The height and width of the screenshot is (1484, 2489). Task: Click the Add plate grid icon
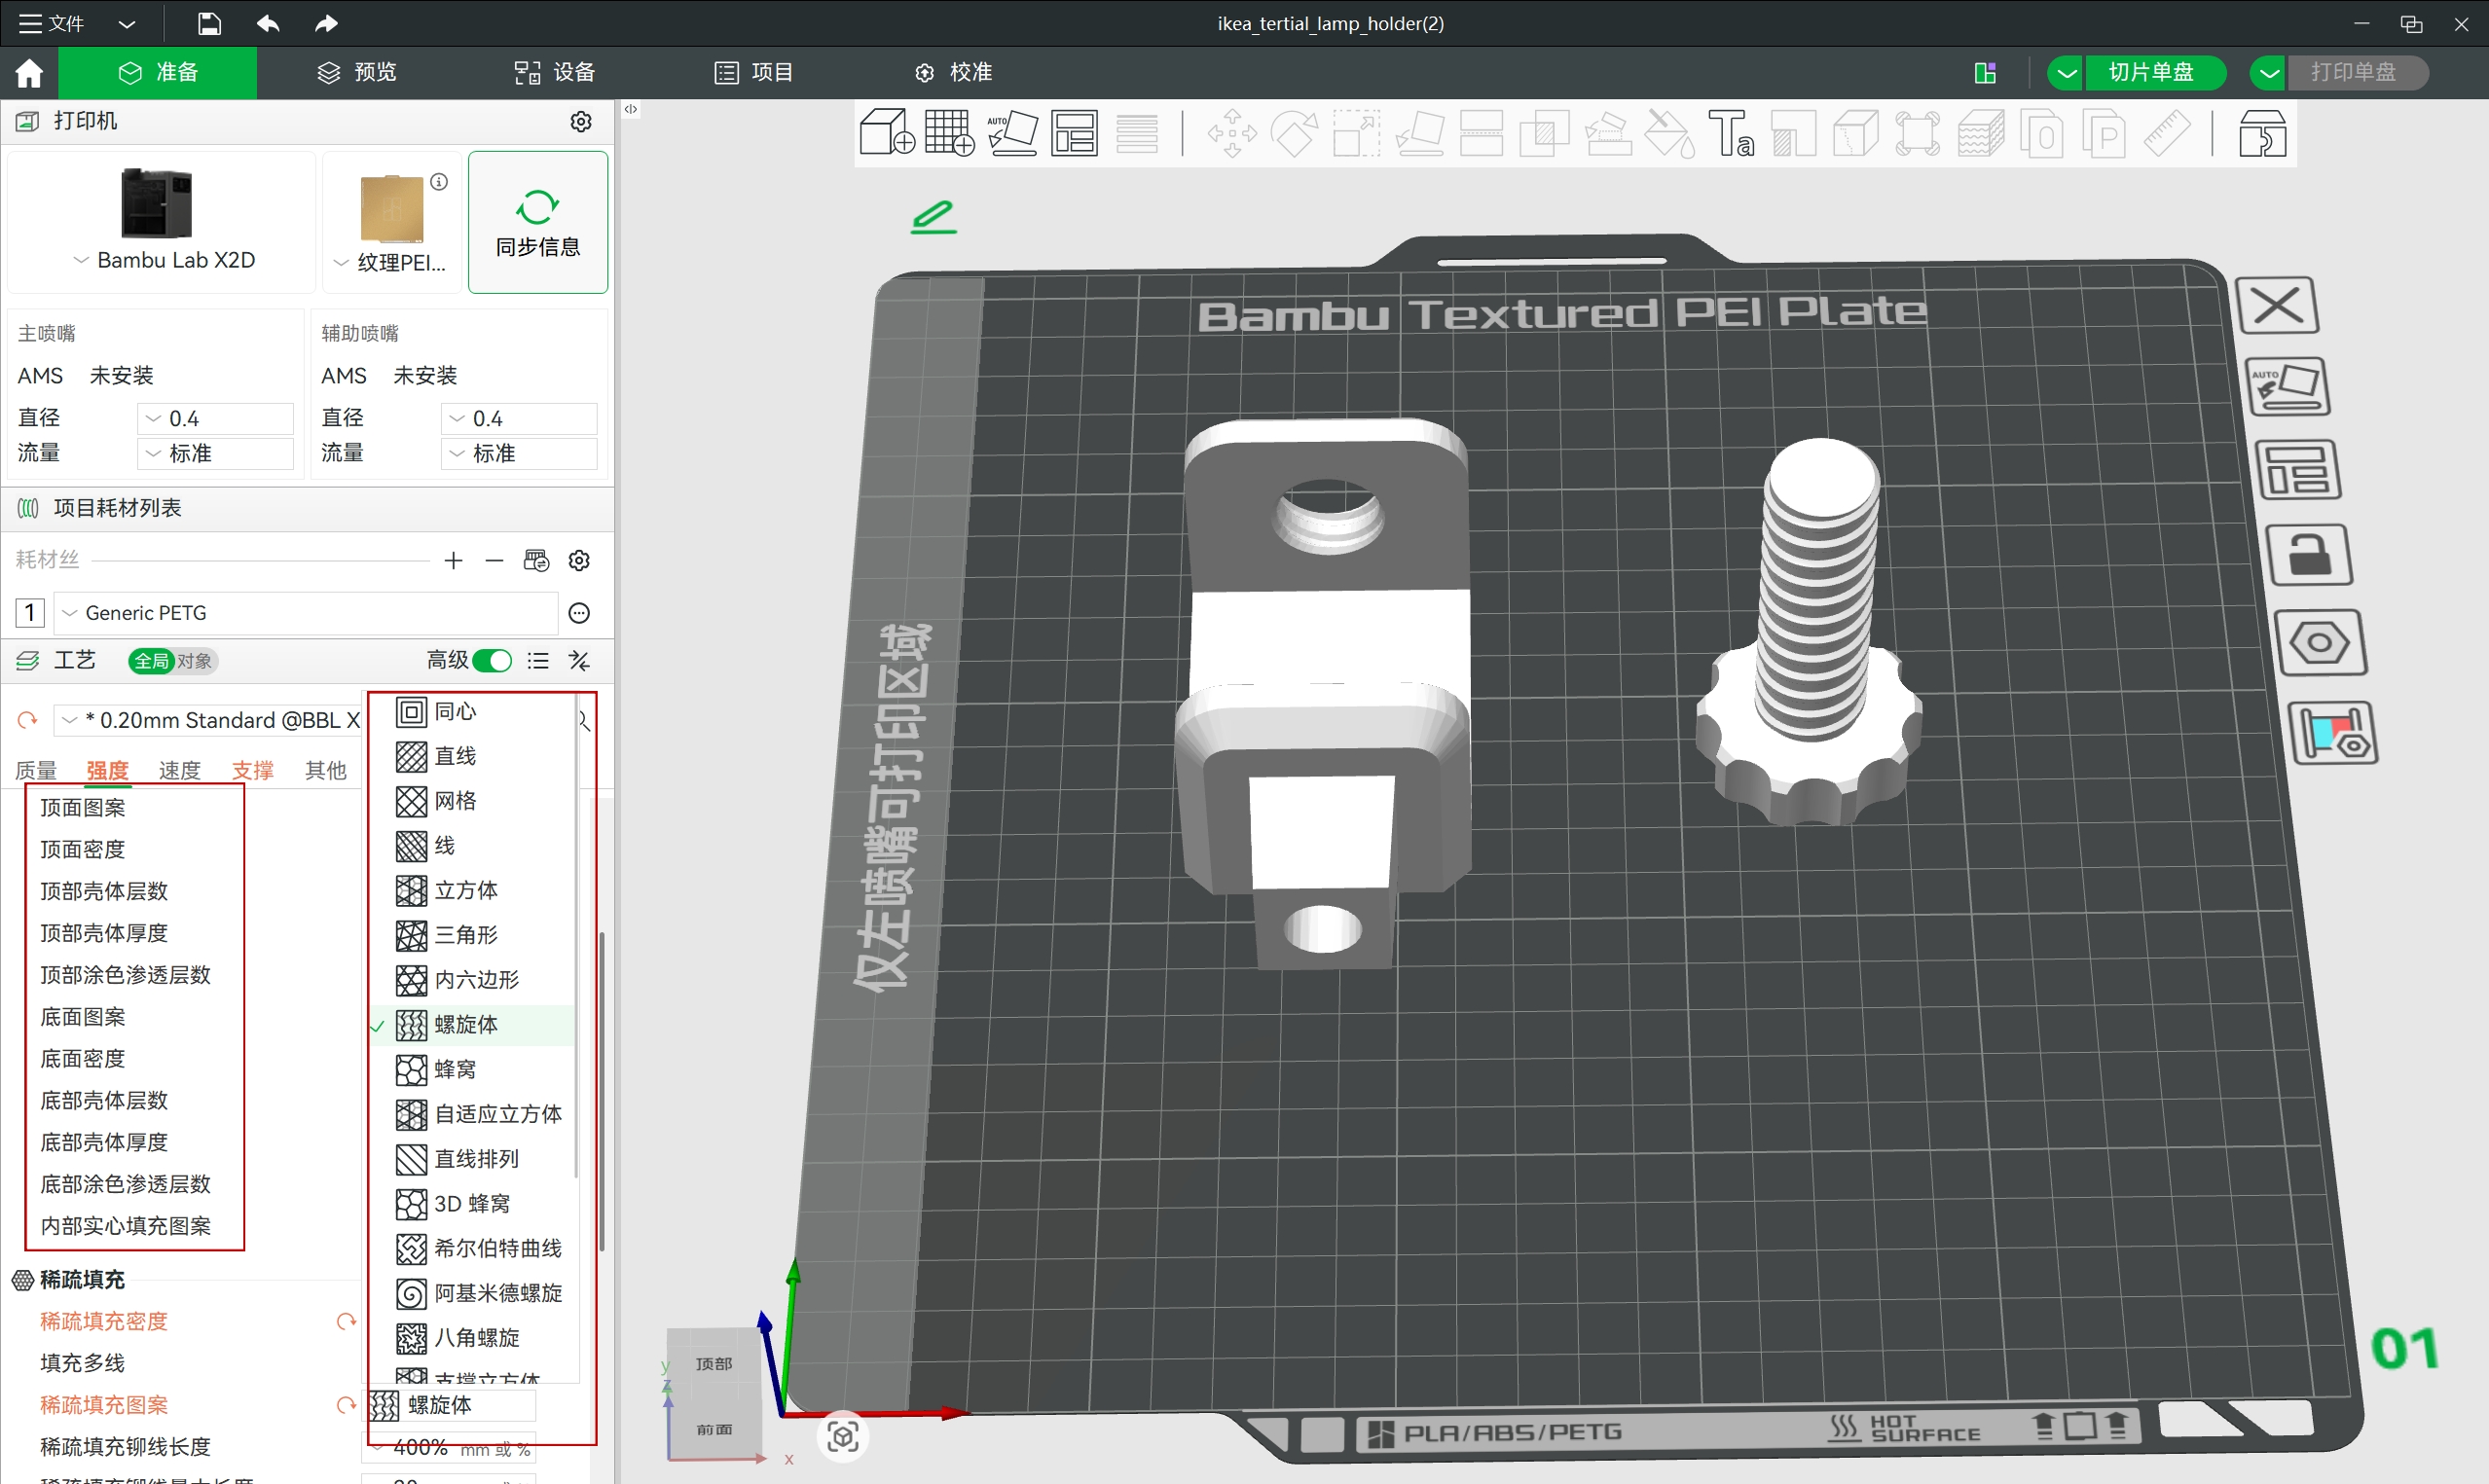(949, 133)
